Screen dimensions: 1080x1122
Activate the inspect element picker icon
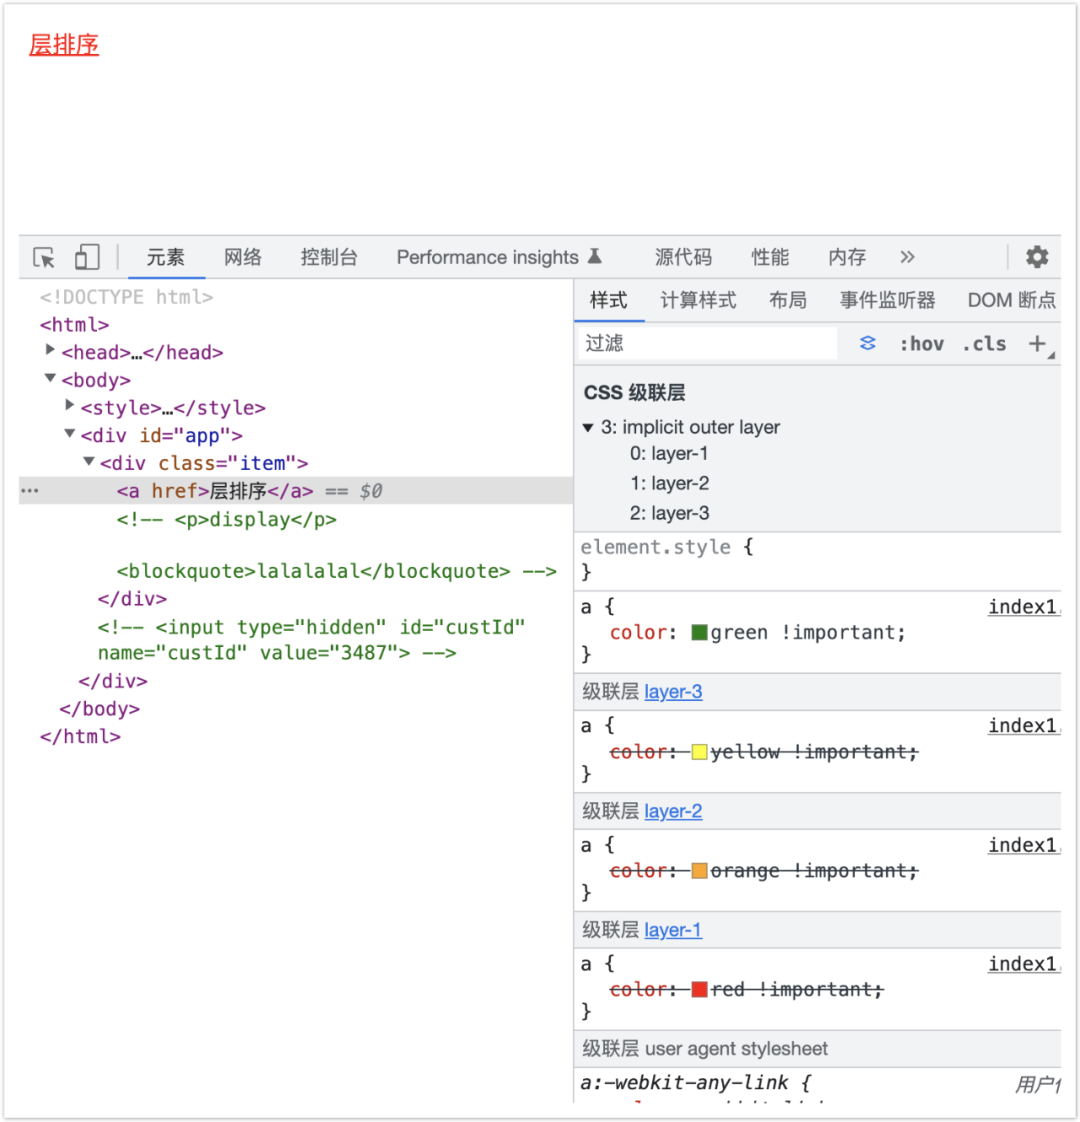[x=44, y=257]
